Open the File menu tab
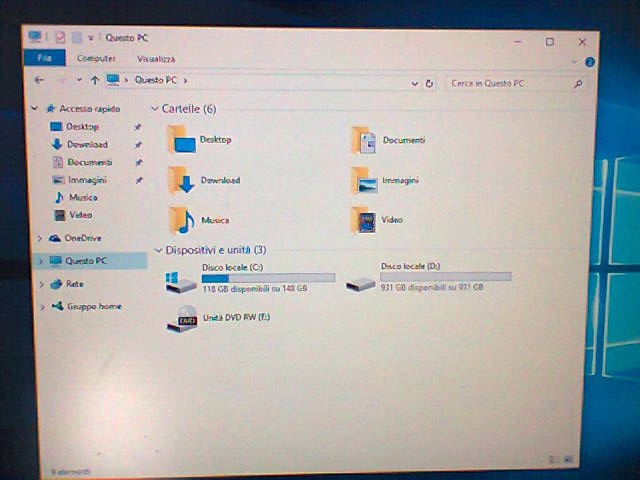The width and height of the screenshot is (640, 480). tap(44, 59)
